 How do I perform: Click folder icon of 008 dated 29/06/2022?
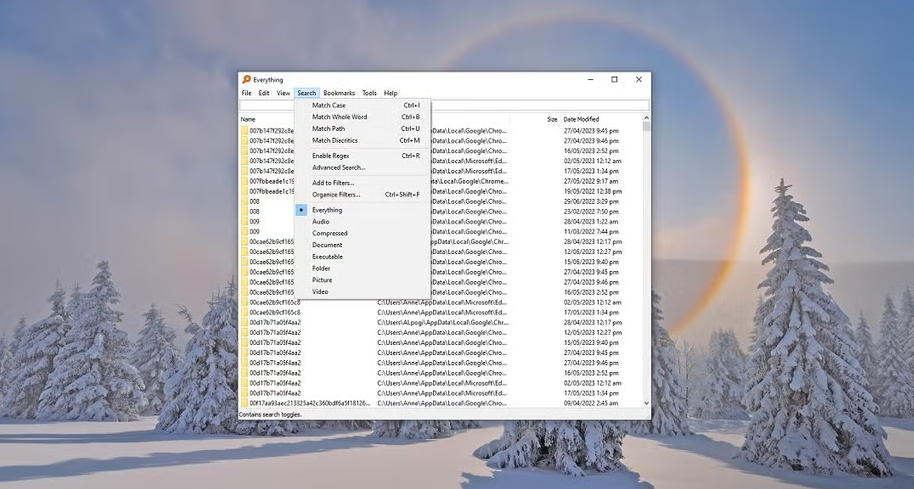pos(245,202)
